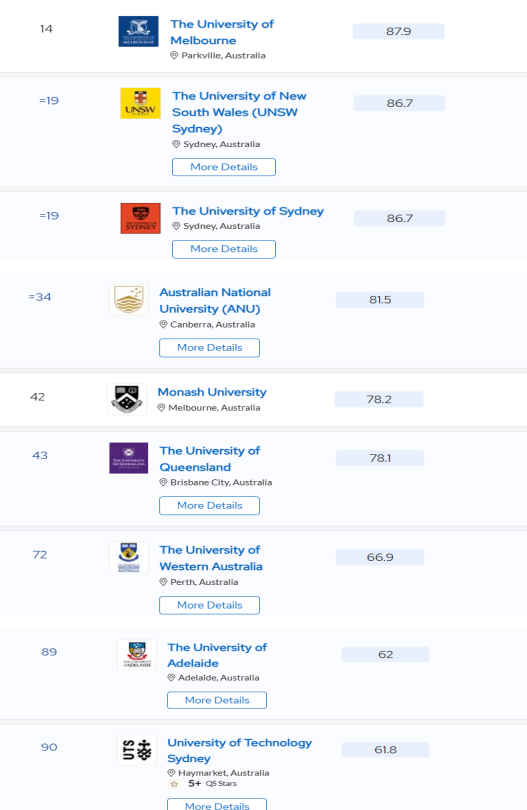The height and width of the screenshot is (810, 527).
Task: Open The University of Melbourne link
Action: click(x=222, y=32)
